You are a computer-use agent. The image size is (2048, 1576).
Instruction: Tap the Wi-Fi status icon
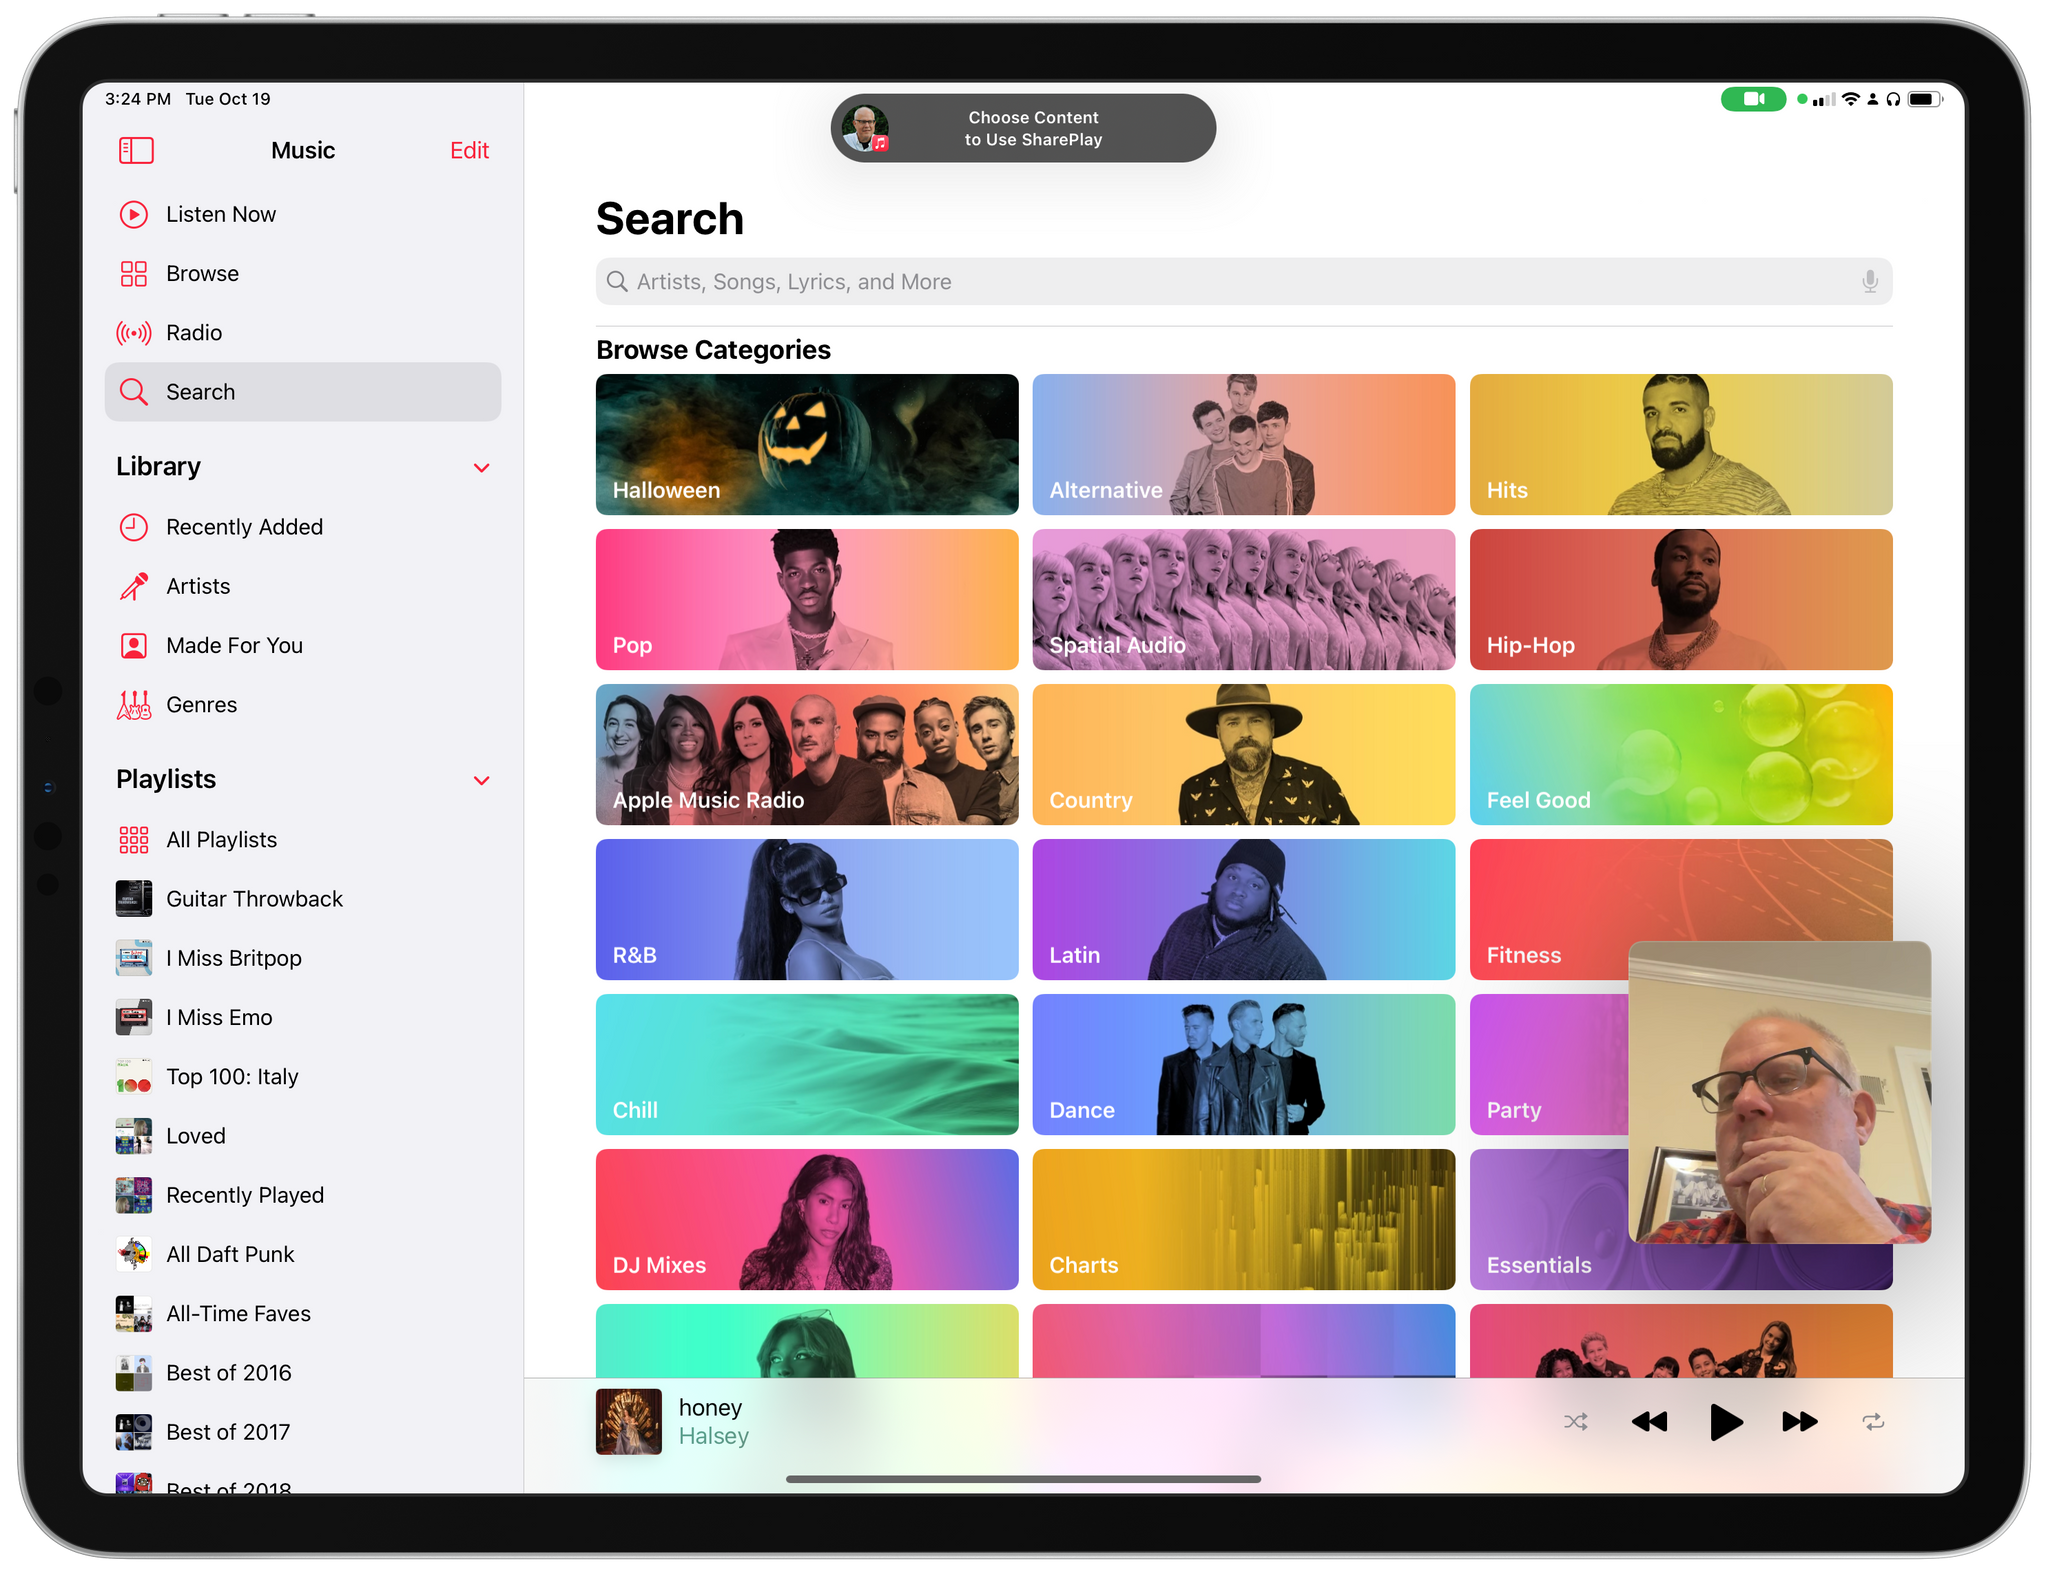[x=1851, y=99]
